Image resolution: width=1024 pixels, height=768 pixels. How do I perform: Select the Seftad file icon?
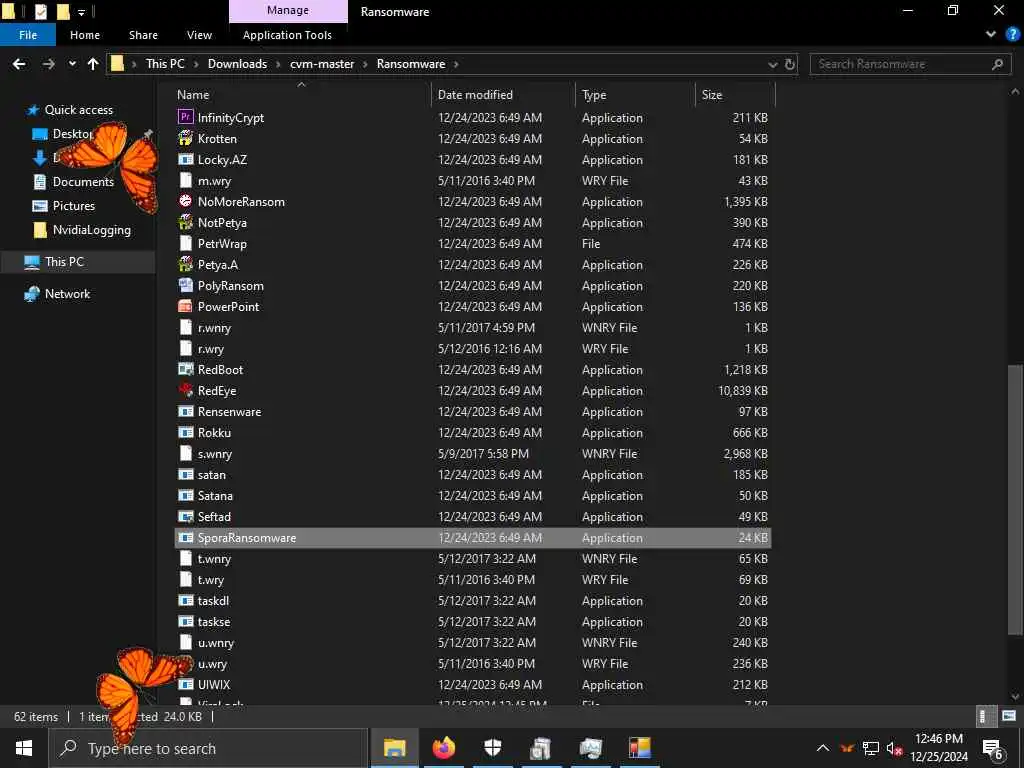(185, 516)
